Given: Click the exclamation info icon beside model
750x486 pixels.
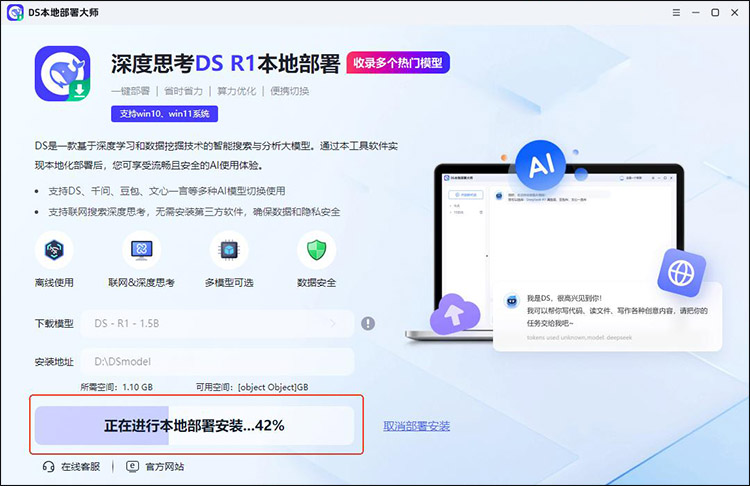Looking at the screenshot, I should click(368, 324).
